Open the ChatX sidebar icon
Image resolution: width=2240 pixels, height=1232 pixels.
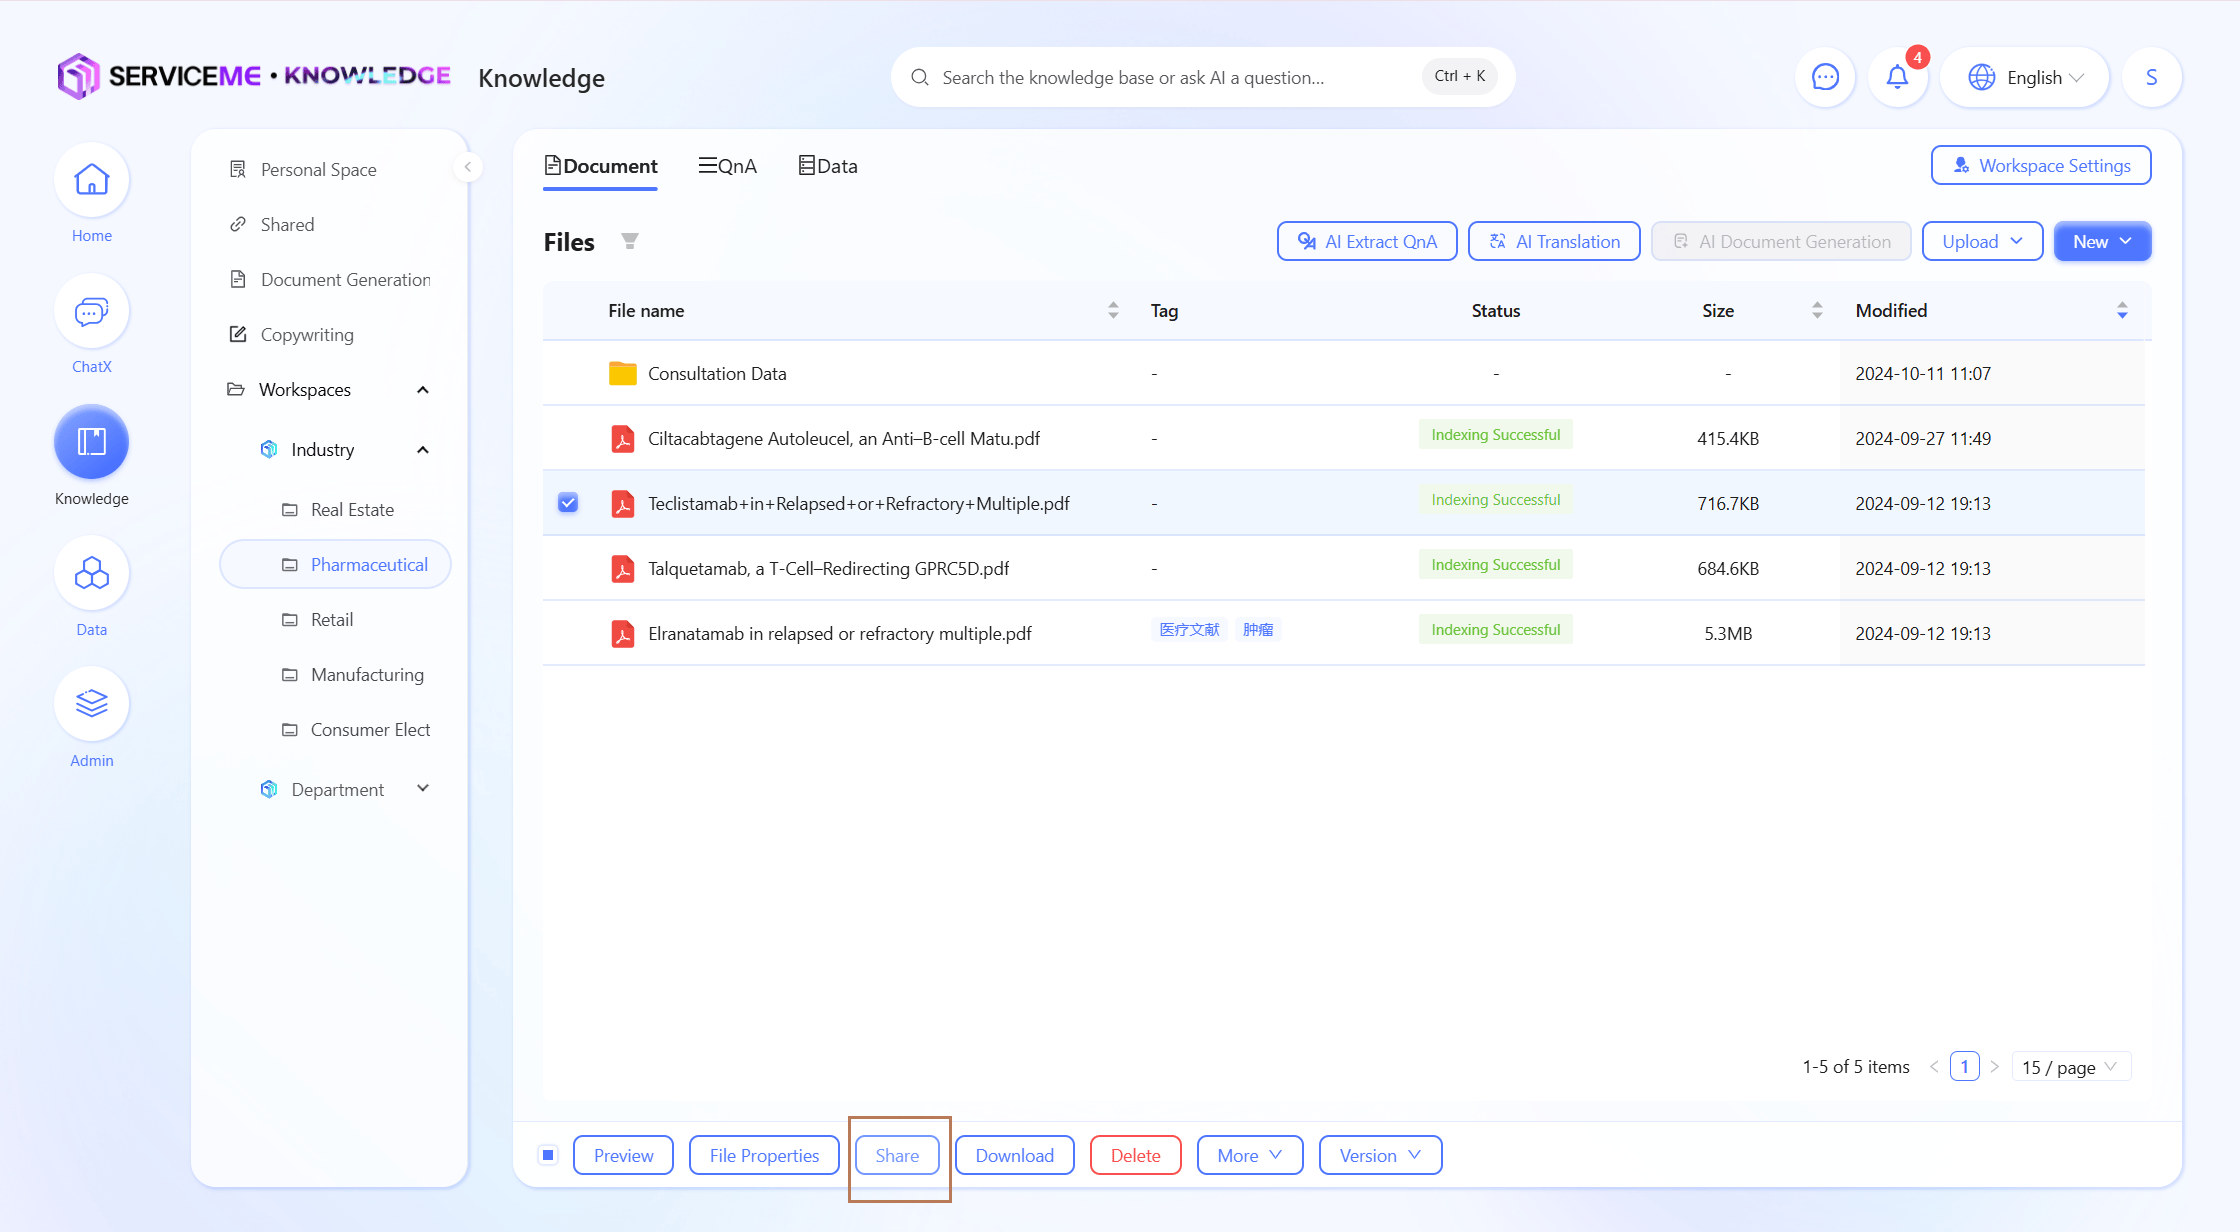point(91,312)
